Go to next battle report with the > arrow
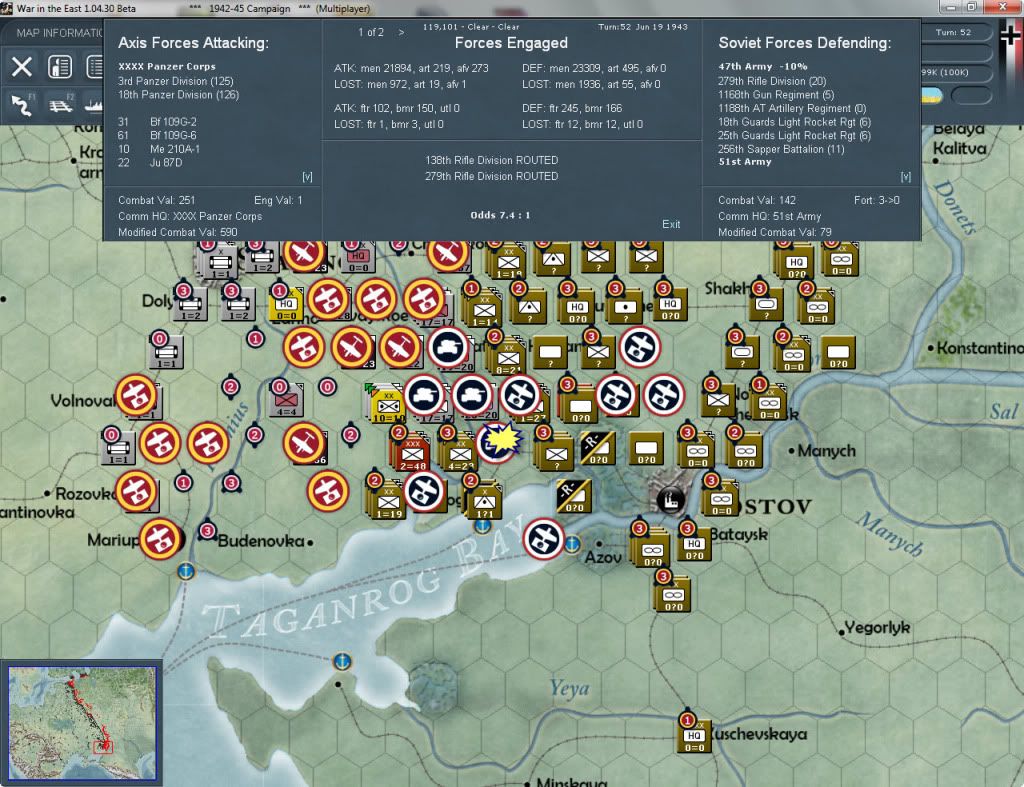1024x787 pixels. point(401,32)
